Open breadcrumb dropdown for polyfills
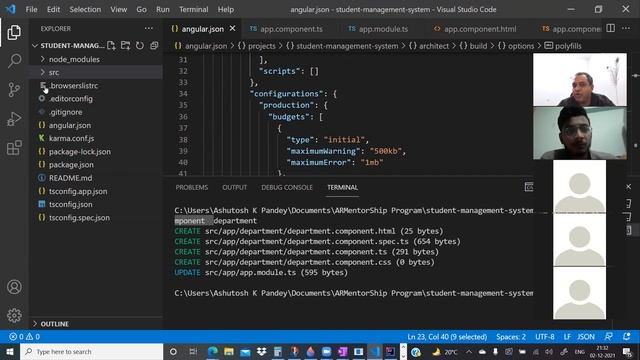640x360 pixels. tap(563, 46)
